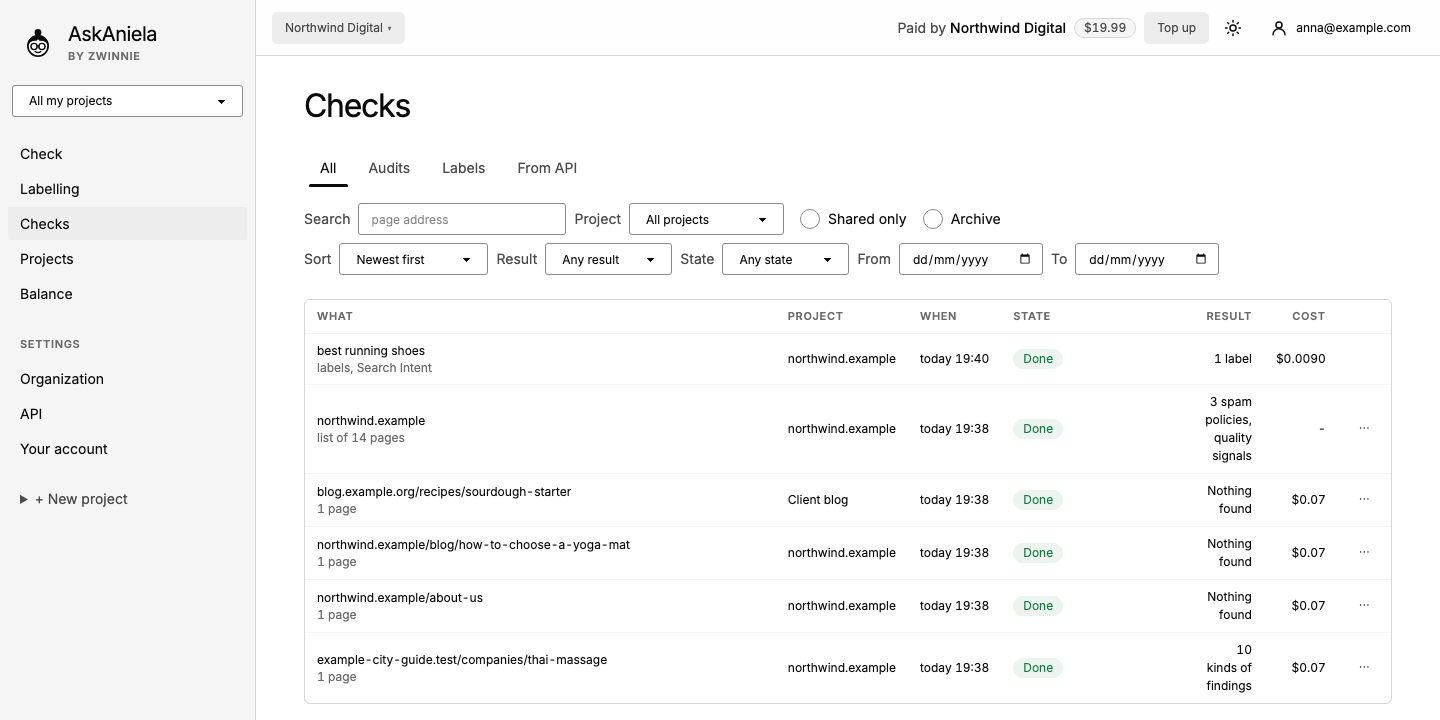Select the Archive radio option
This screenshot has height=720, width=1440.
coord(933,219)
